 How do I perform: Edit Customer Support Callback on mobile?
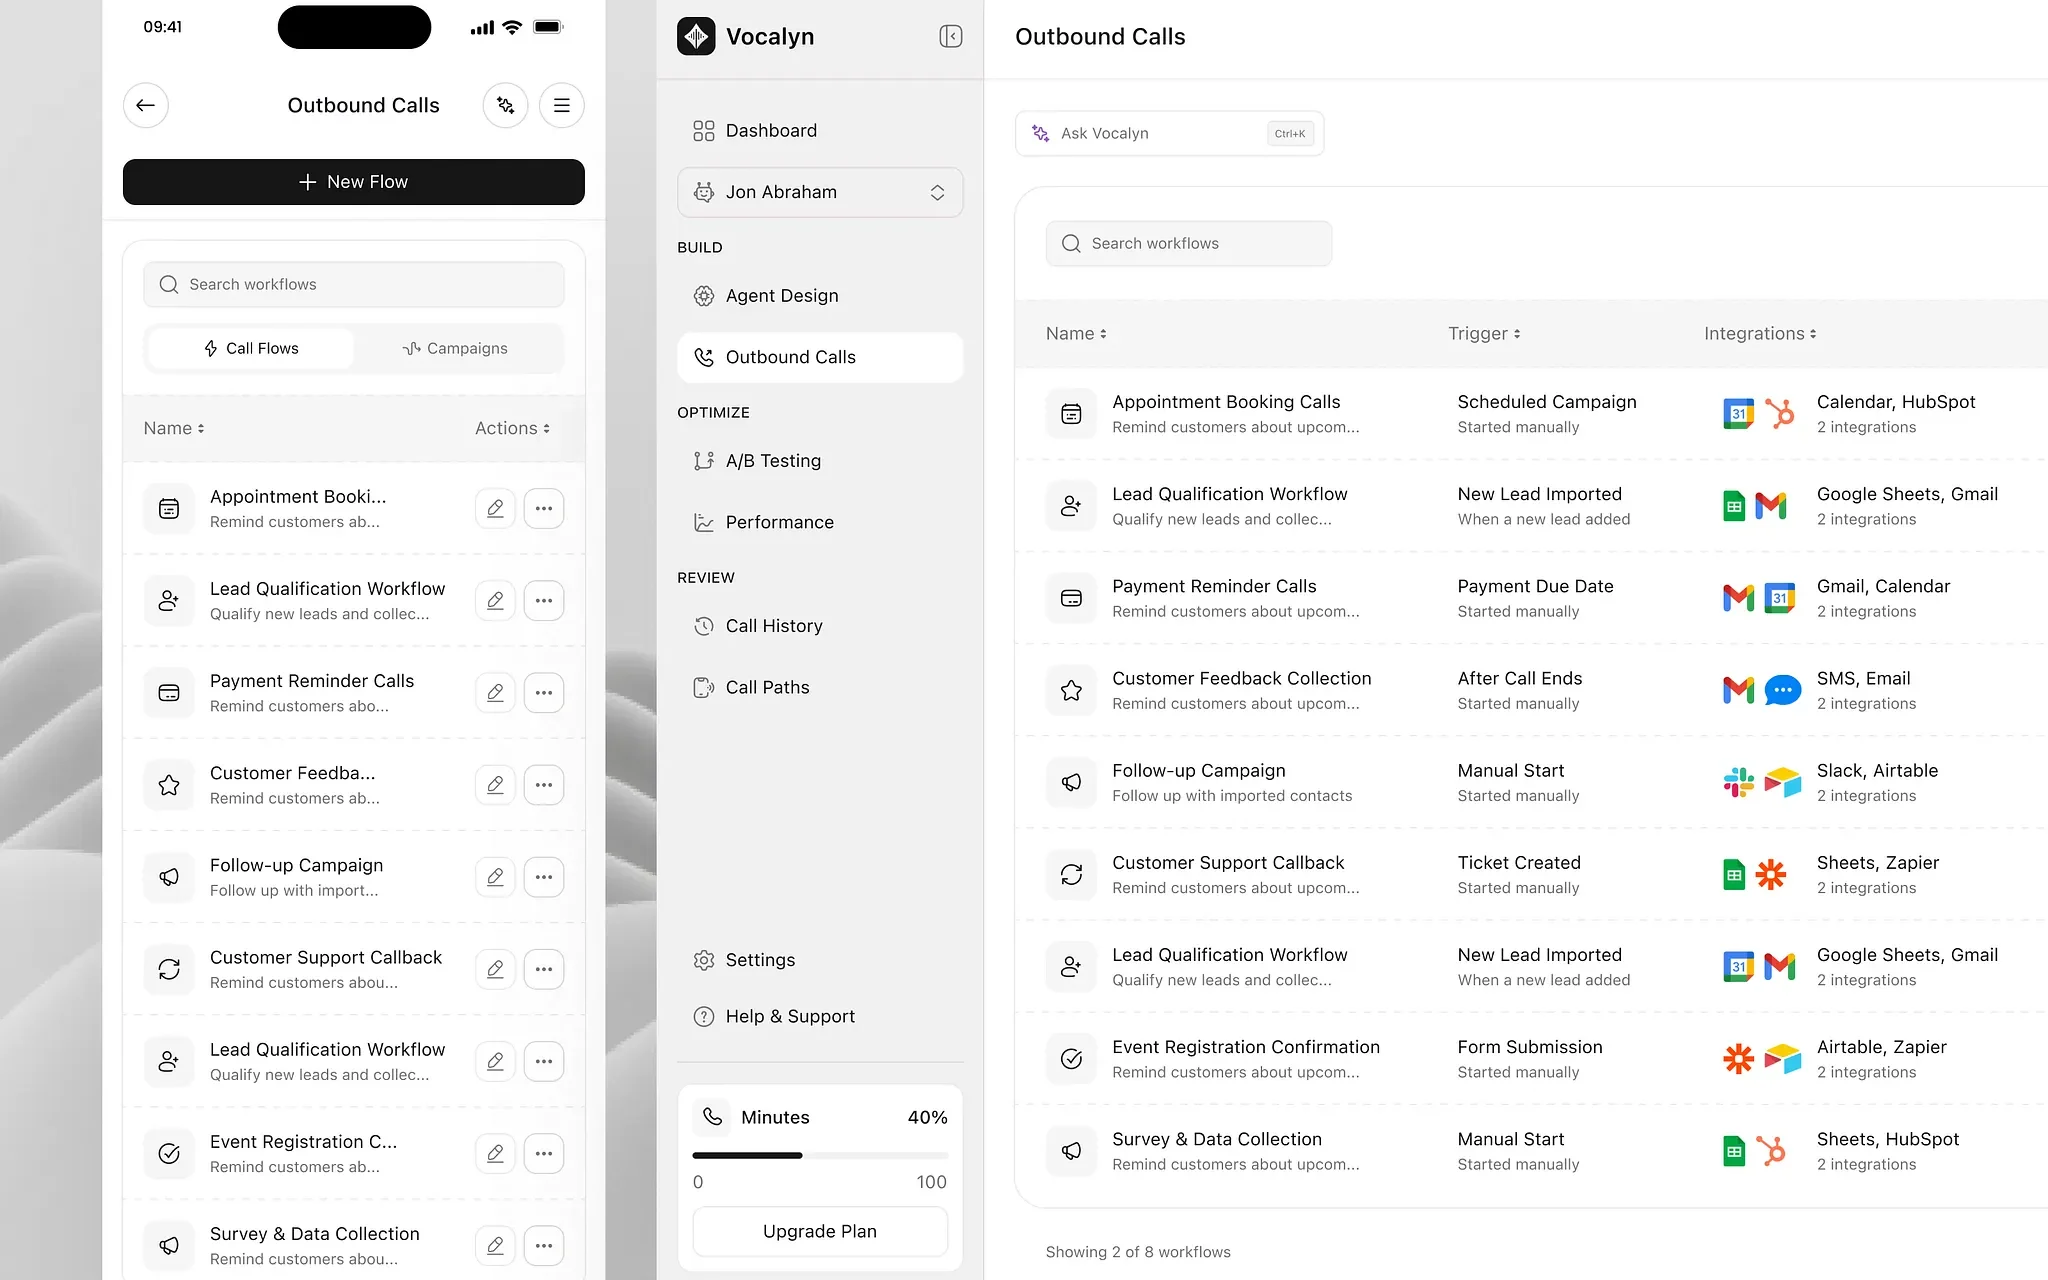point(495,969)
